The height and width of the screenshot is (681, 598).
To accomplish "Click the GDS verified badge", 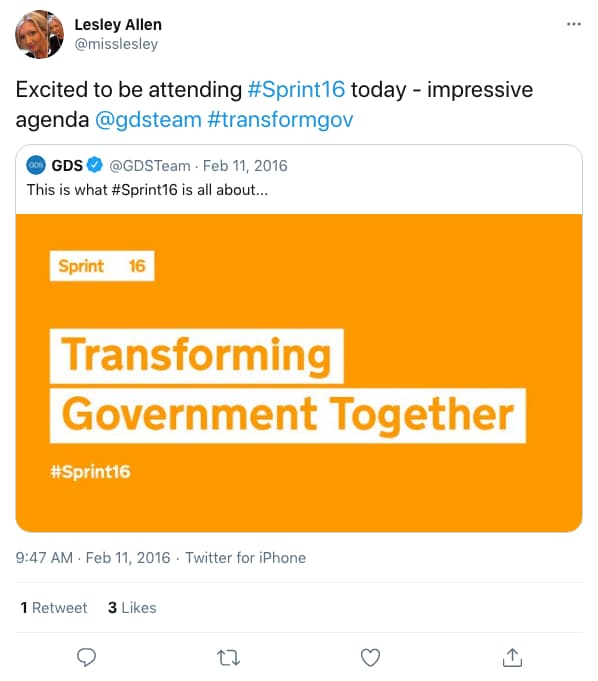I will coord(95,165).
